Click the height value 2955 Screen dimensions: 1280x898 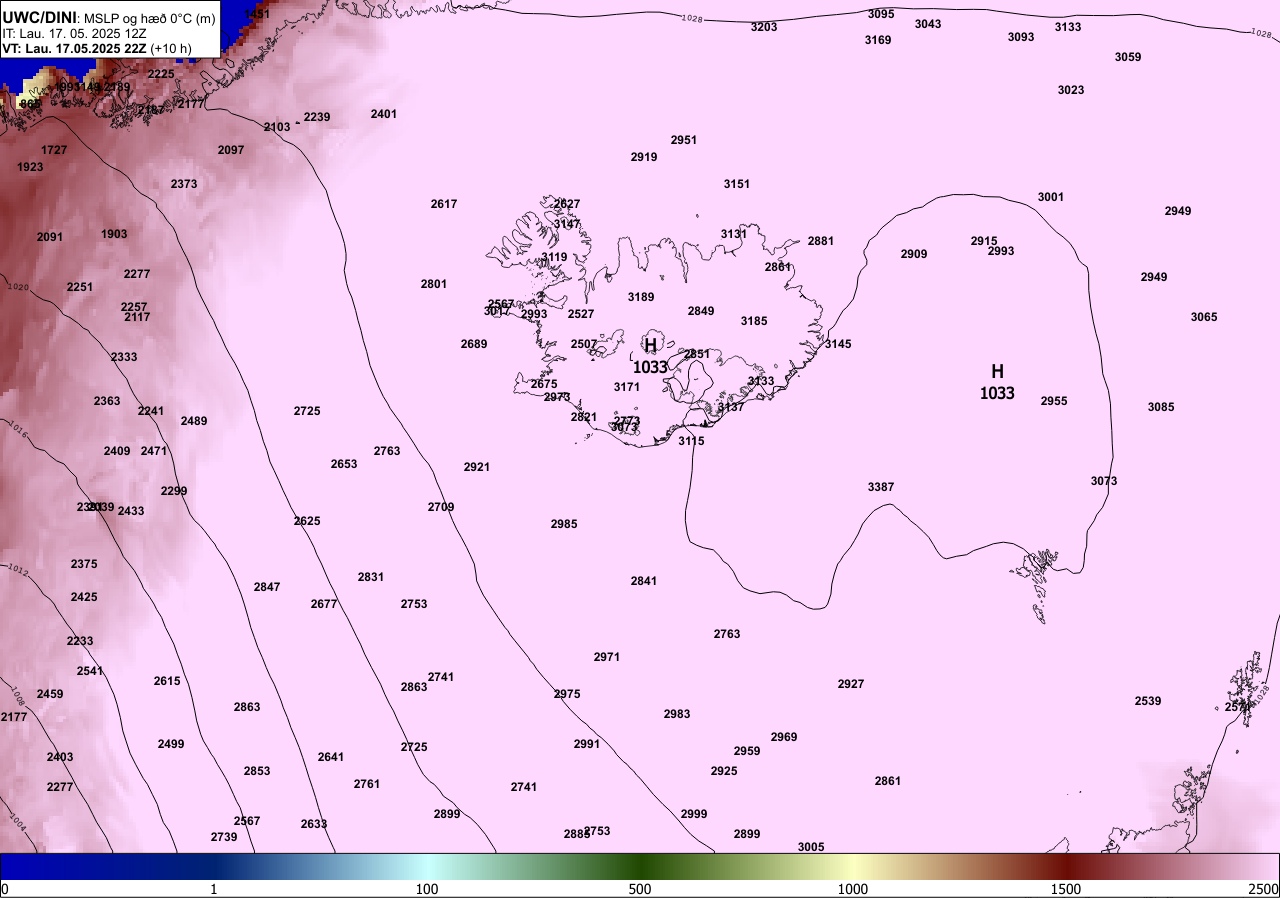pos(1054,401)
